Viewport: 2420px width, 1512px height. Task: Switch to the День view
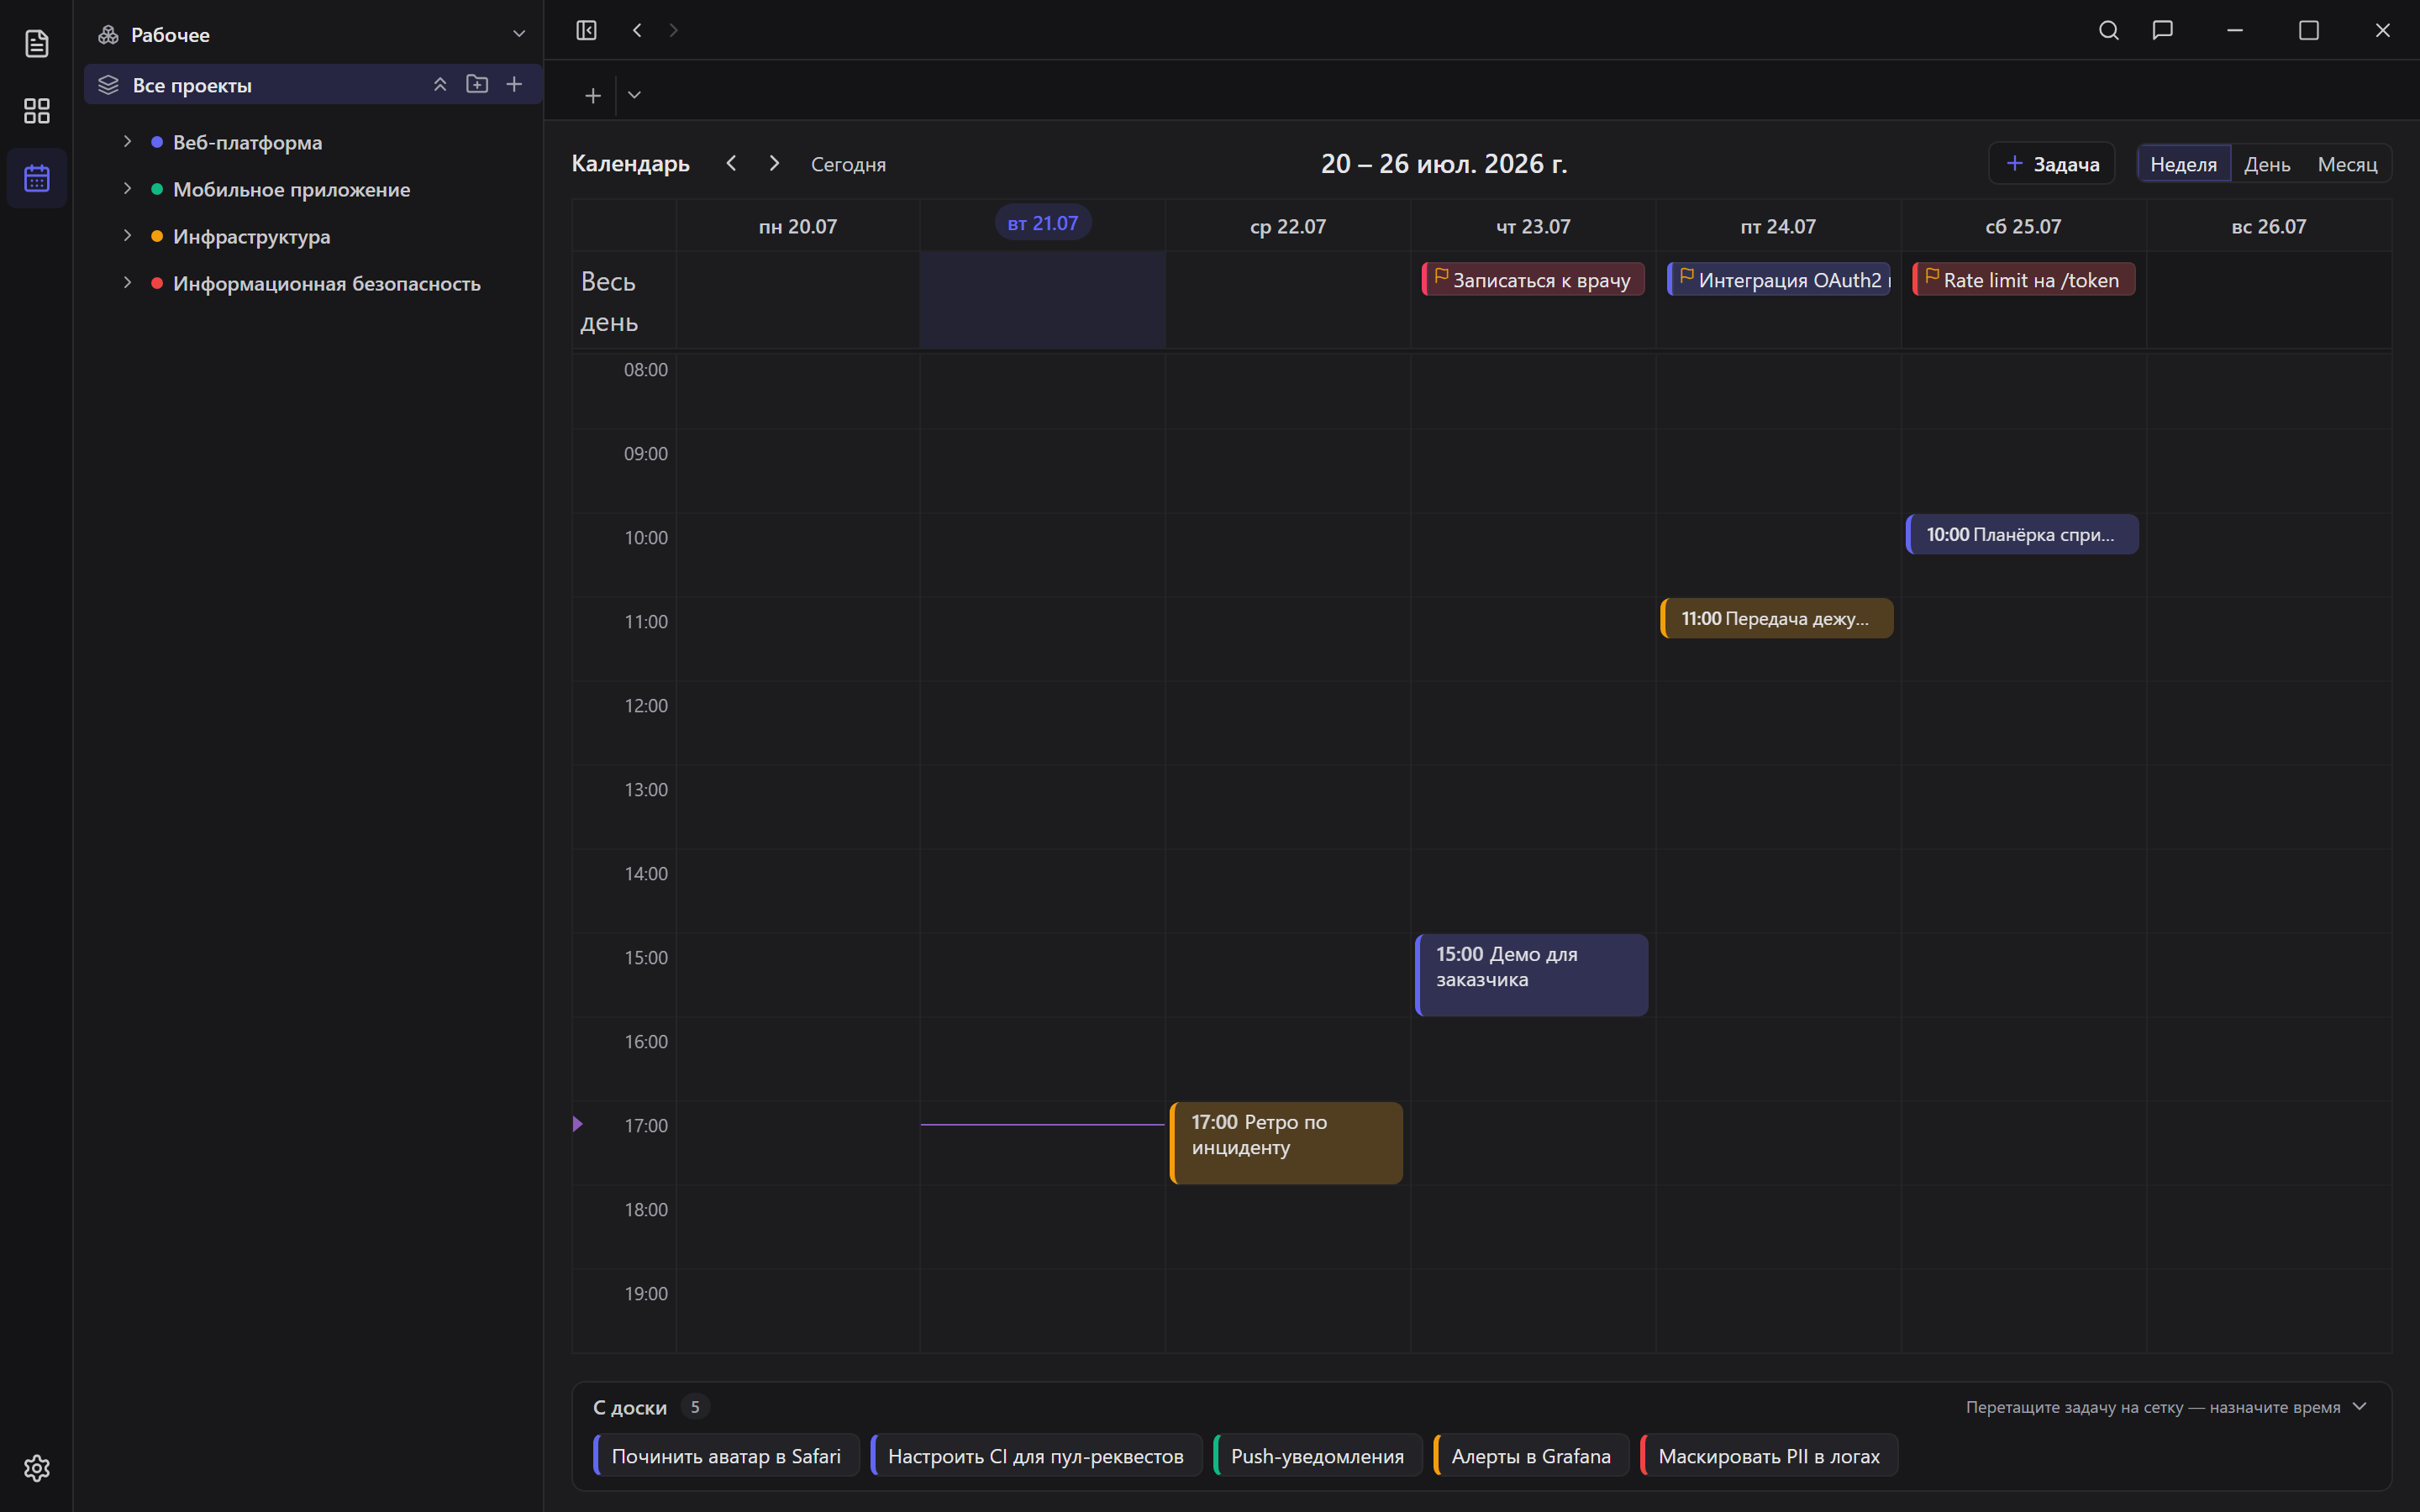2267,164
